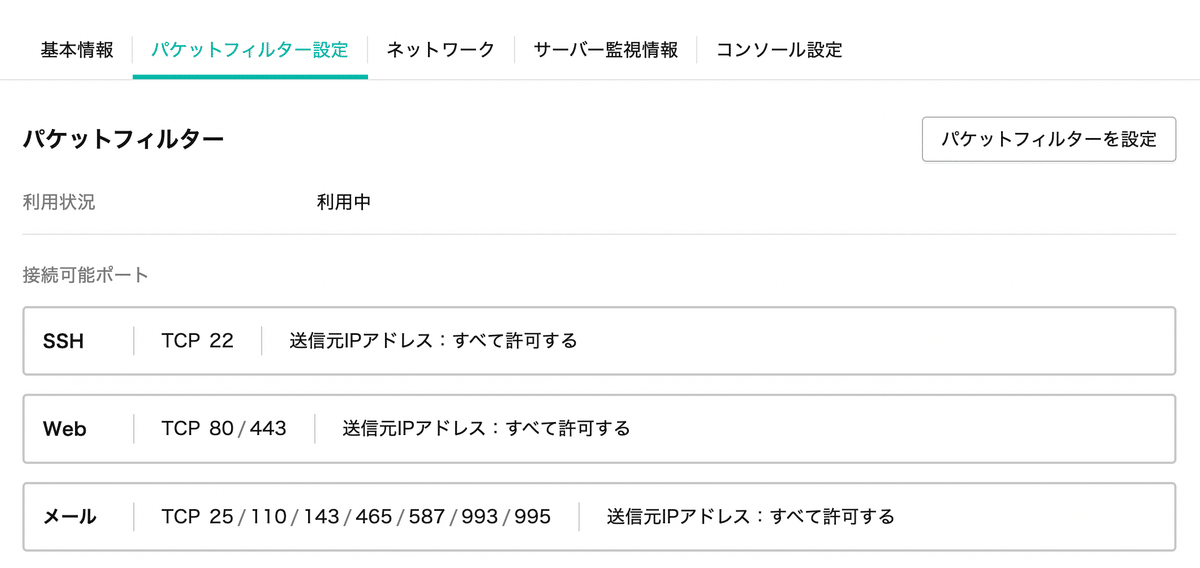Viewport: 1200px width, 568px height.
Task: Click the 利用状況 label
Action: (x=59, y=202)
